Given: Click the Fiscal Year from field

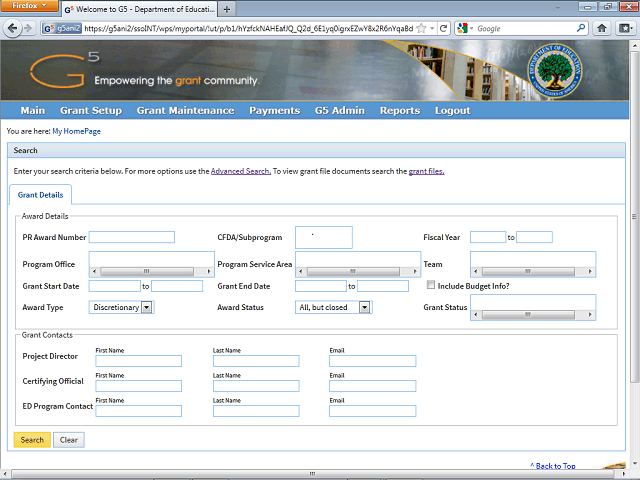Looking at the screenshot, I should coord(488,237).
